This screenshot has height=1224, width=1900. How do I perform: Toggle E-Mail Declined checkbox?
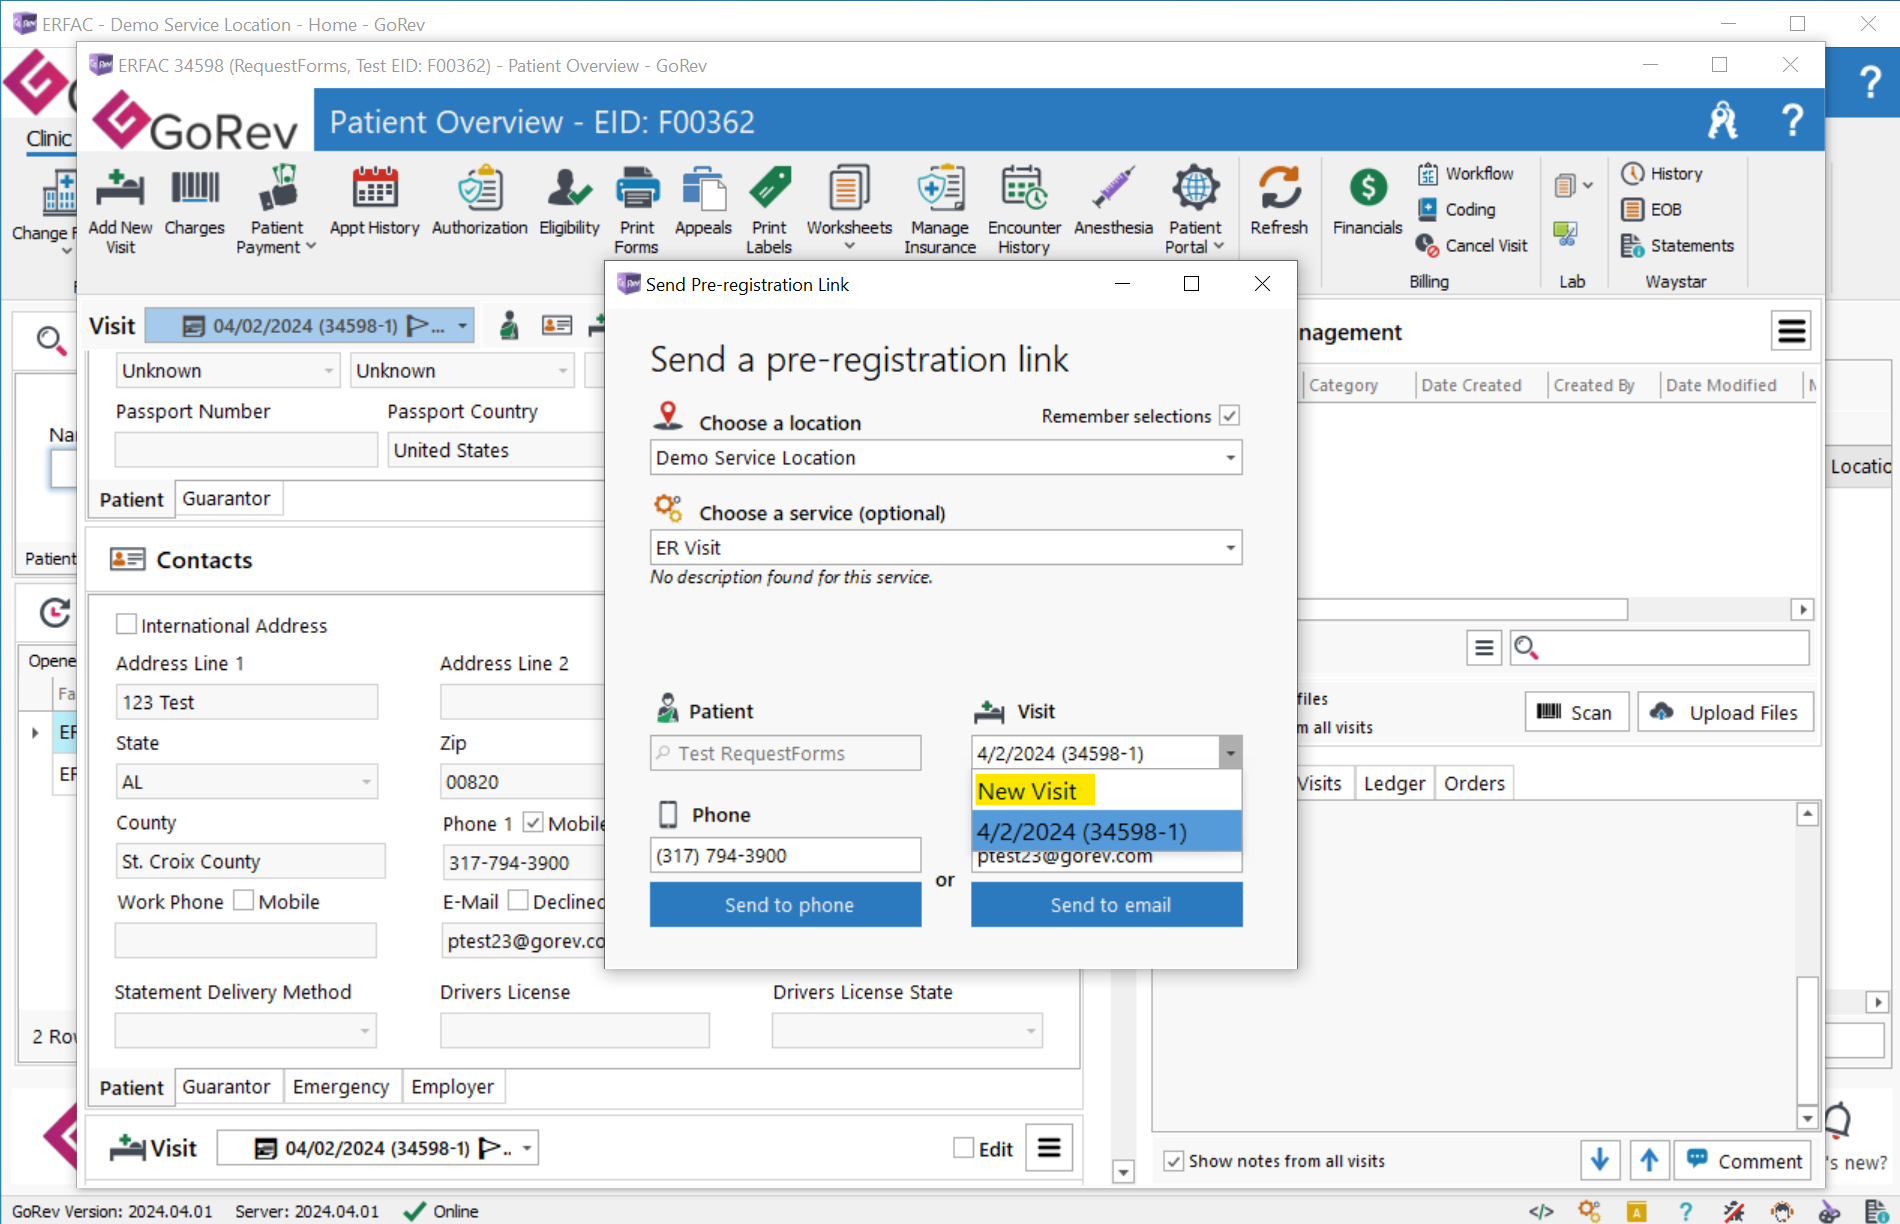(x=518, y=901)
